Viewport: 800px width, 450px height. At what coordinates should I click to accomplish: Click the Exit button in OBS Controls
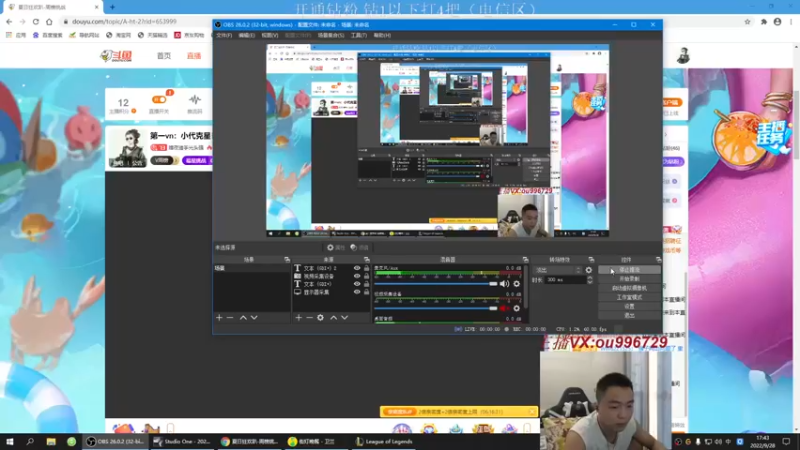629,315
